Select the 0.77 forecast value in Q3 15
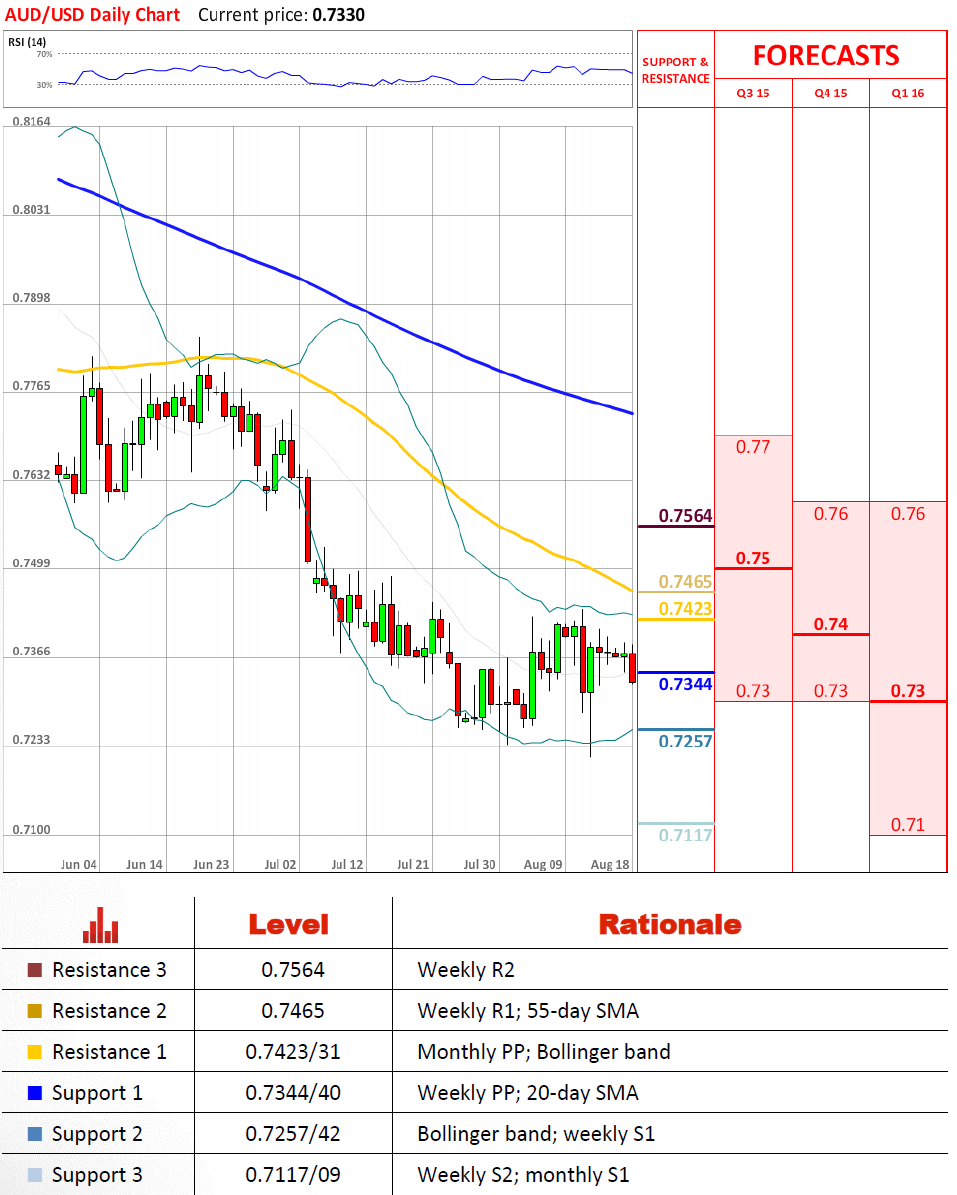 [753, 447]
